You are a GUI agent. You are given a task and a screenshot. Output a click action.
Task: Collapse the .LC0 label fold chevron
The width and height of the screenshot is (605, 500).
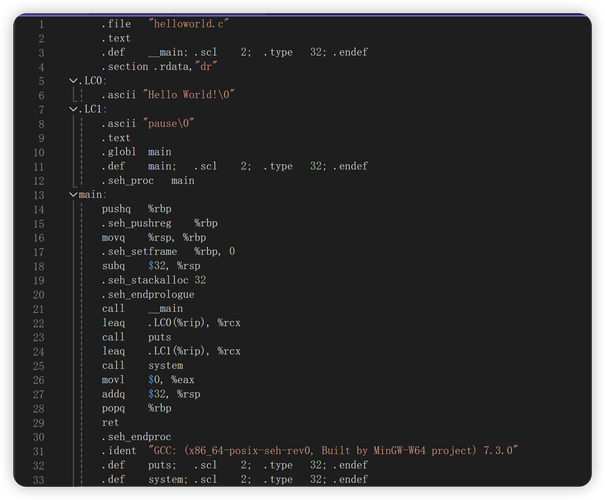click(x=73, y=81)
